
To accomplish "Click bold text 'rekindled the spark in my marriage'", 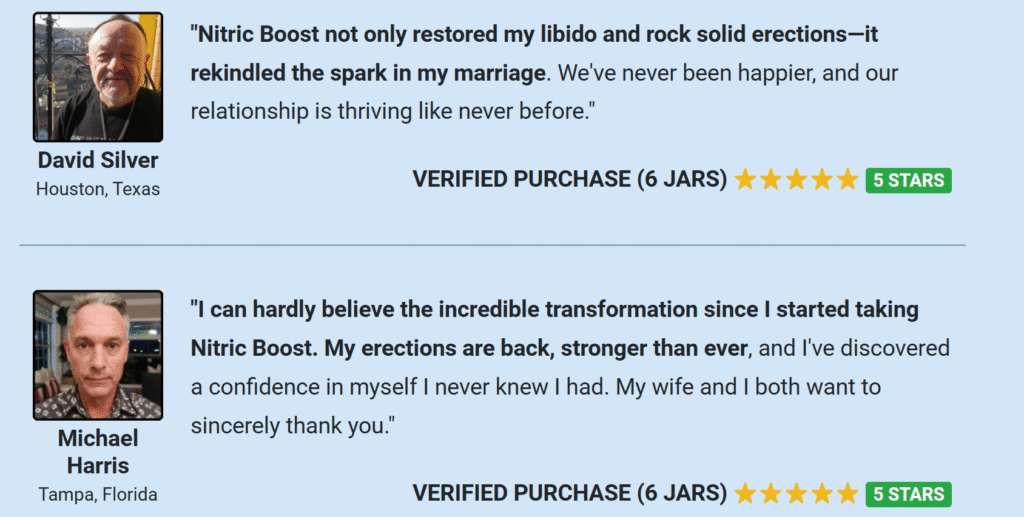I will click(368, 73).
